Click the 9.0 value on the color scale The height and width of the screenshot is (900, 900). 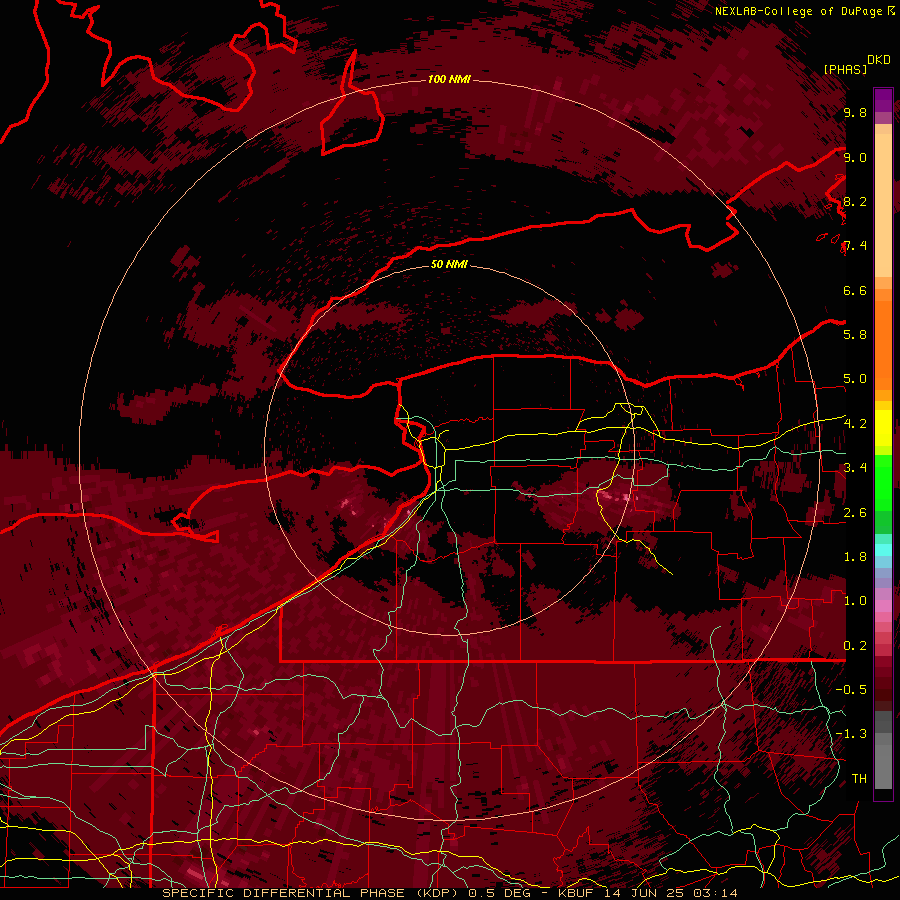pos(855,157)
